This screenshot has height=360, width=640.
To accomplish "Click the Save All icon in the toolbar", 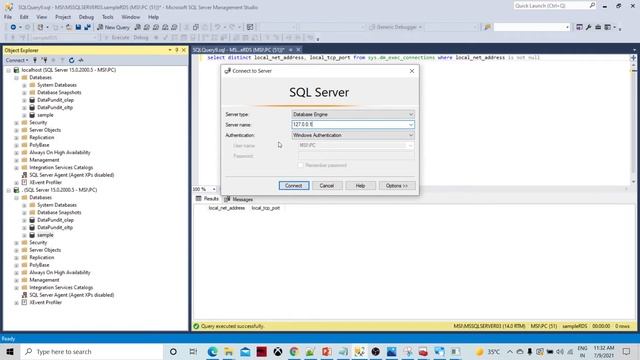I will click(x=87, y=27).
